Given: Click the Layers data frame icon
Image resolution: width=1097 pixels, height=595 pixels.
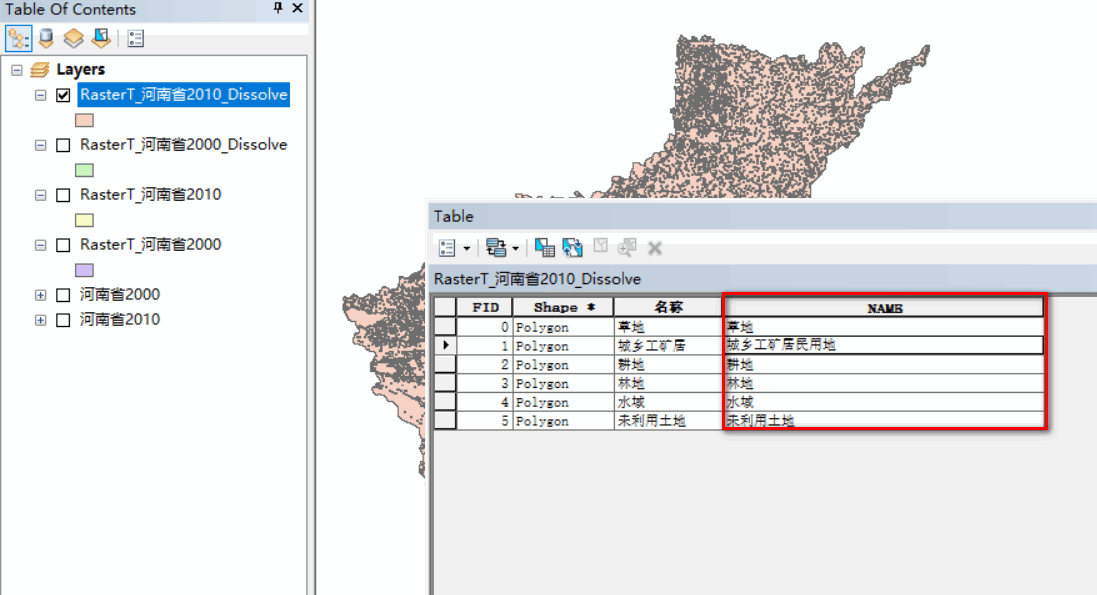Looking at the screenshot, I should pyautogui.click(x=40, y=69).
